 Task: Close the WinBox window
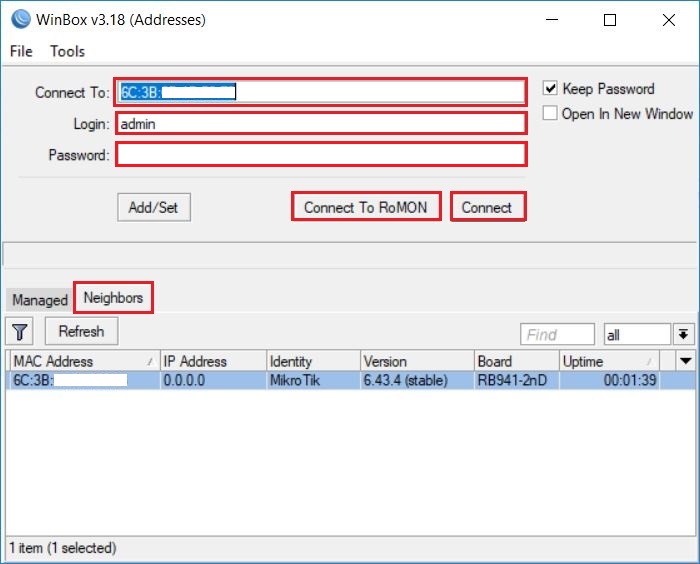tap(669, 20)
